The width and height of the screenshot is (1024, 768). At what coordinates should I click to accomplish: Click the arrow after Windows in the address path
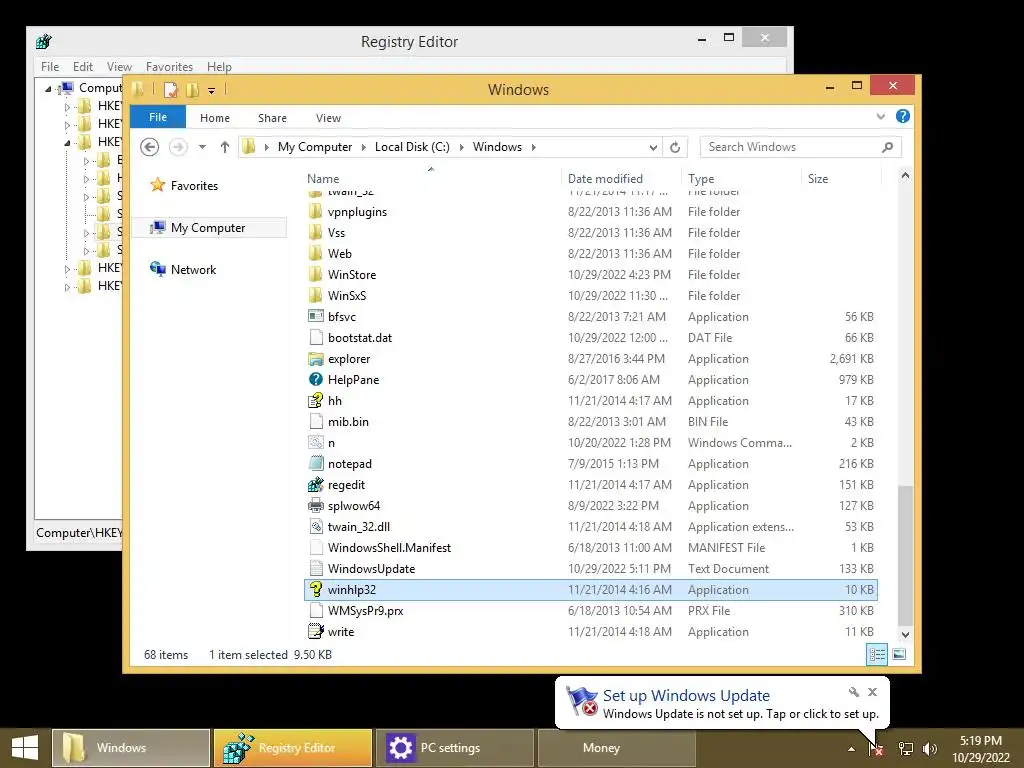pos(534,147)
